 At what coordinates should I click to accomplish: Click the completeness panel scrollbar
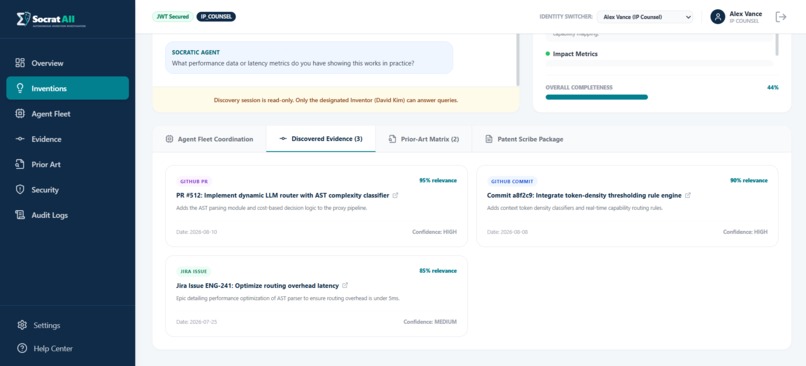coord(777,45)
